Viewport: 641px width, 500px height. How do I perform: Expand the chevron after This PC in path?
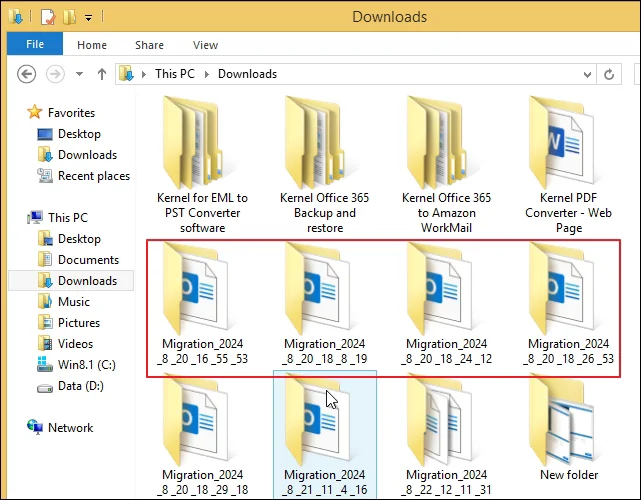click(x=207, y=74)
